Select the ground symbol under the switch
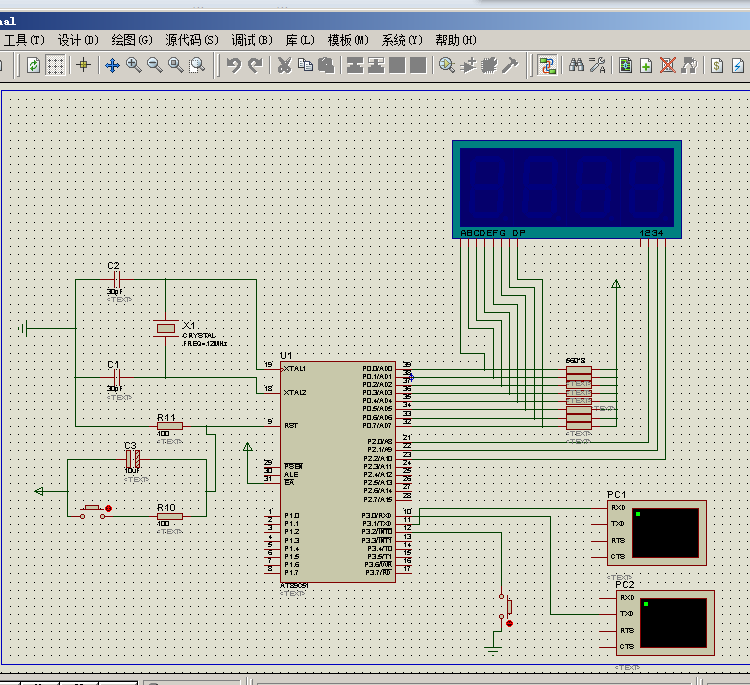The height and width of the screenshot is (685, 750). 493,650
